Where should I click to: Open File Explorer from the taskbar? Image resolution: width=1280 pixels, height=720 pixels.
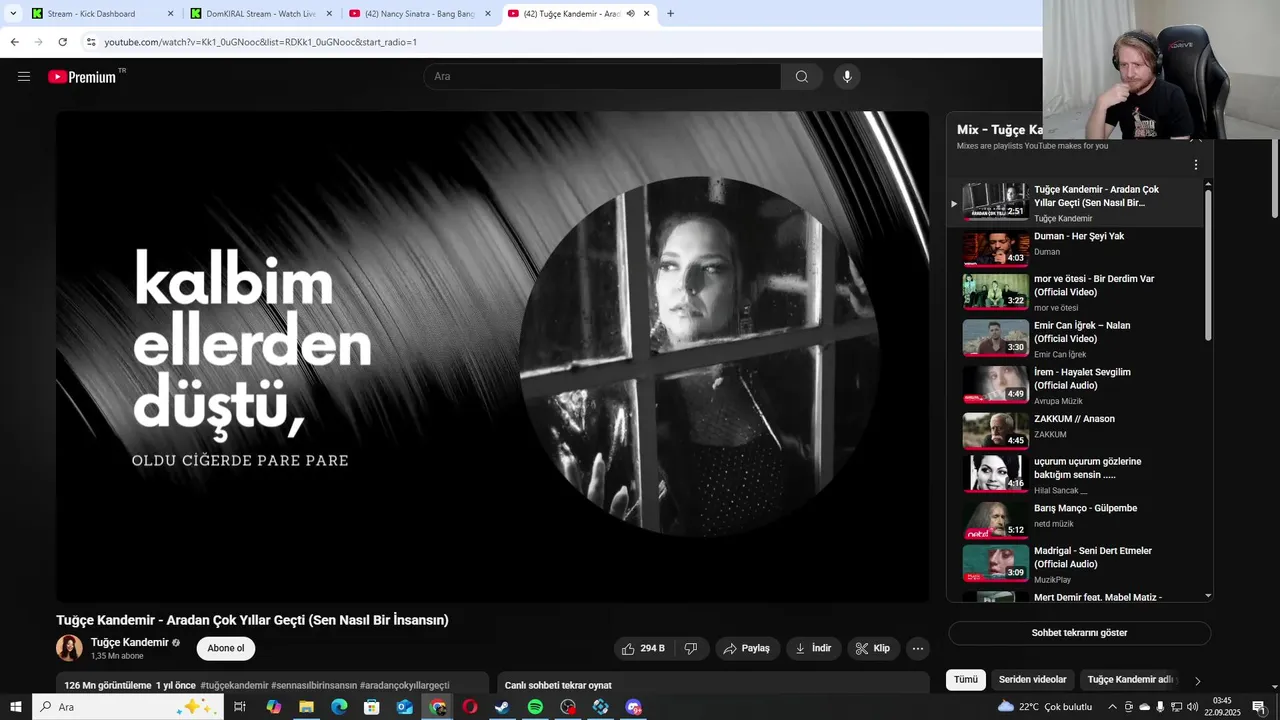(306, 707)
